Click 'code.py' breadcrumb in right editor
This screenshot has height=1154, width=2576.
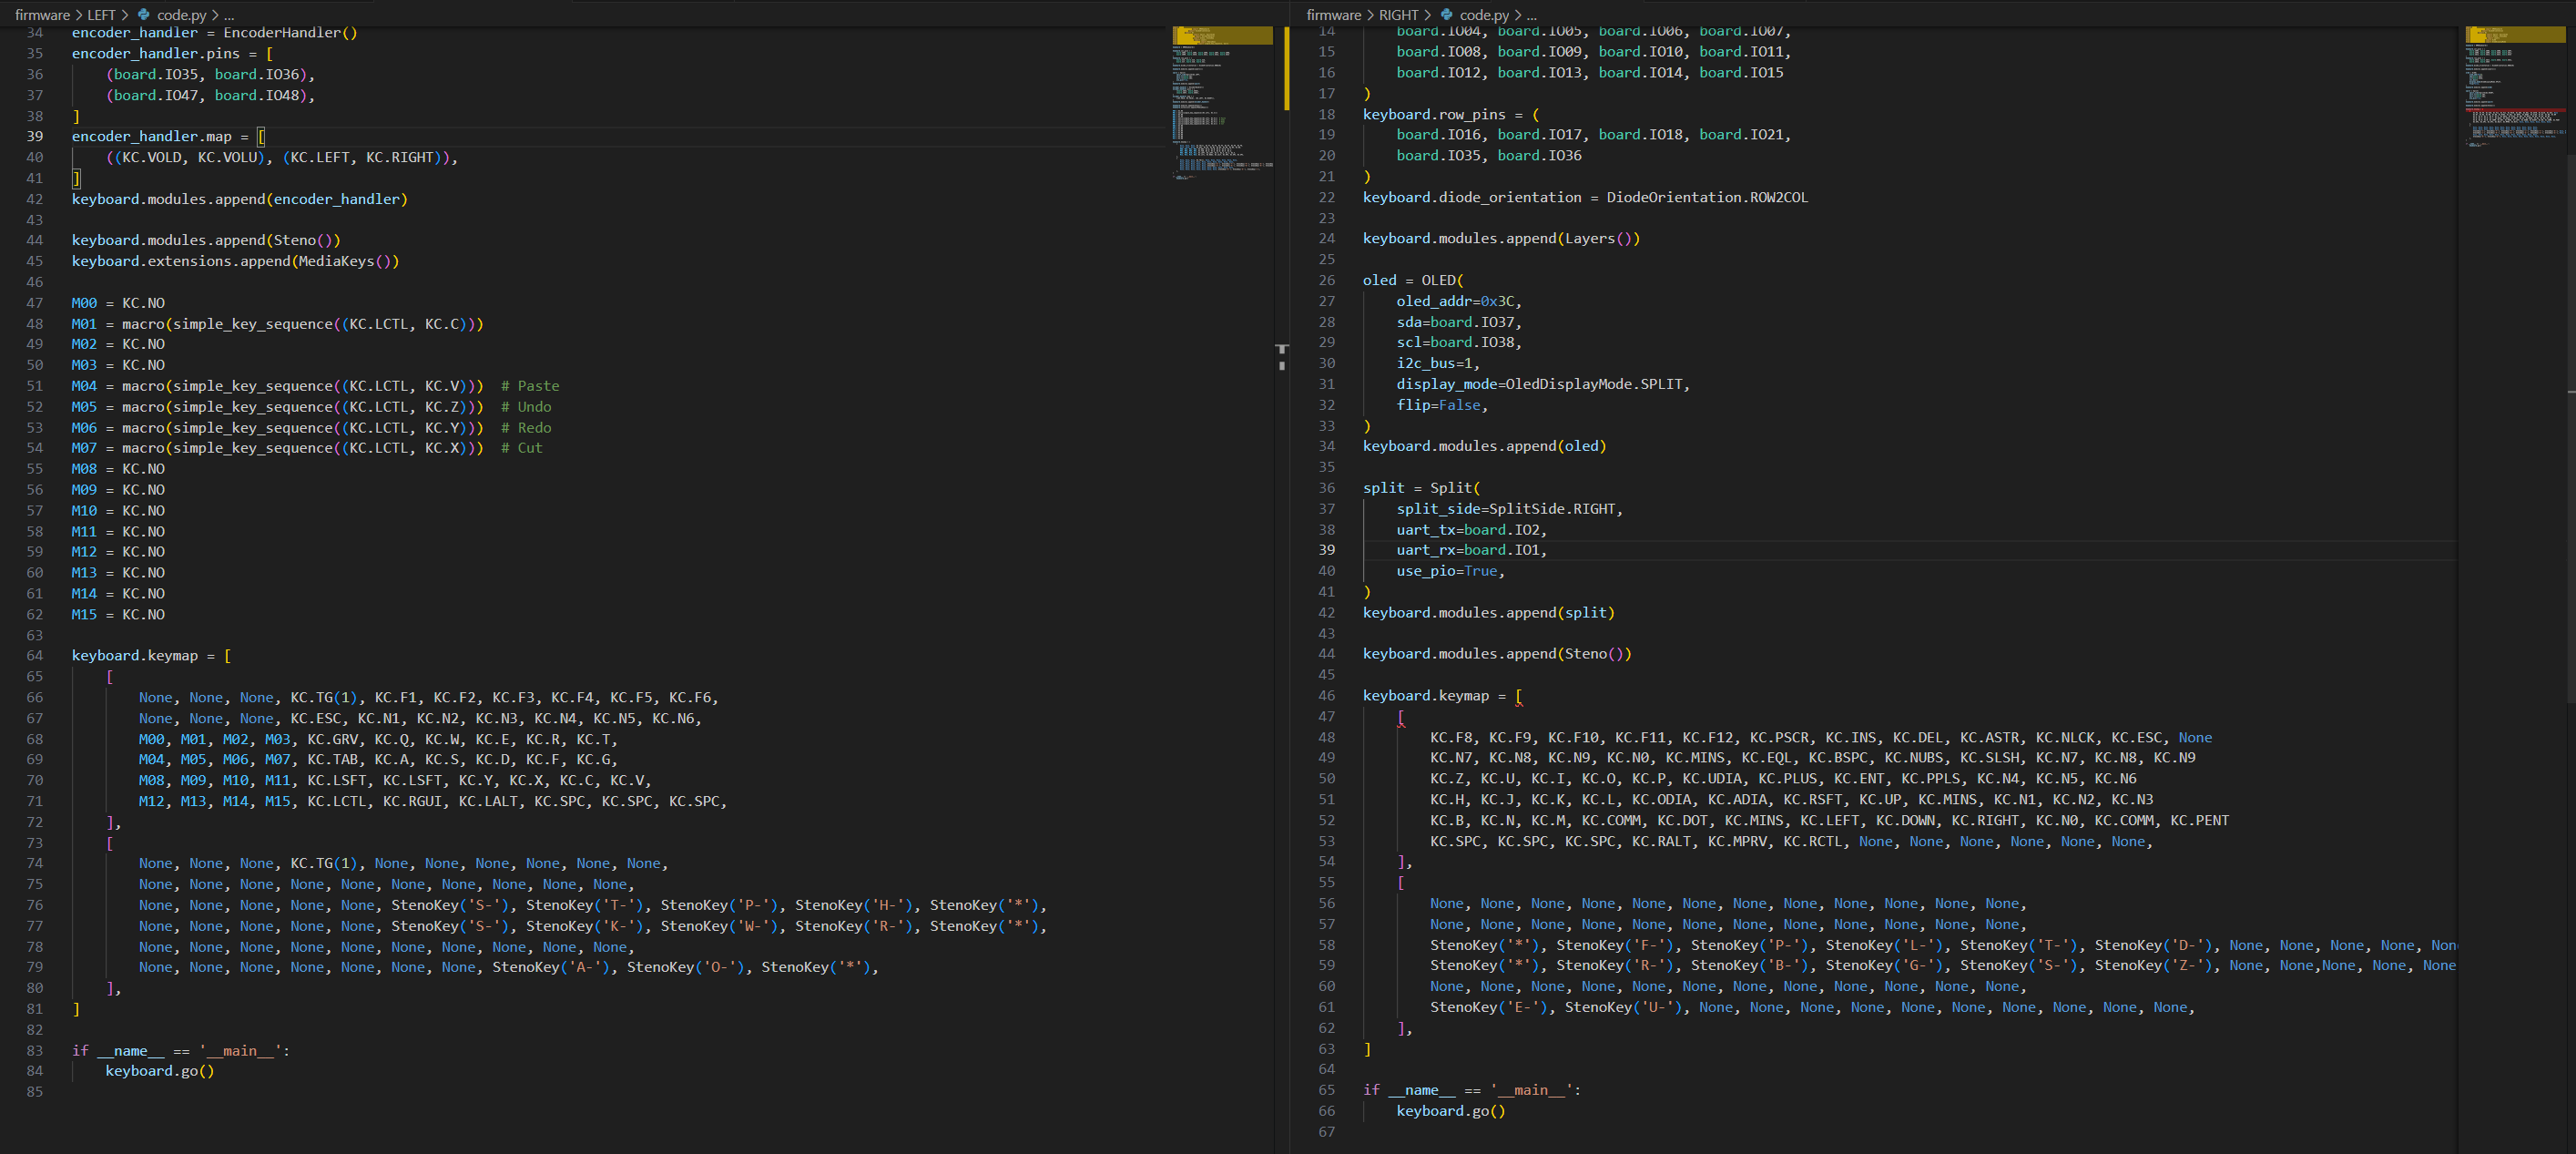click(x=1484, y=15)
